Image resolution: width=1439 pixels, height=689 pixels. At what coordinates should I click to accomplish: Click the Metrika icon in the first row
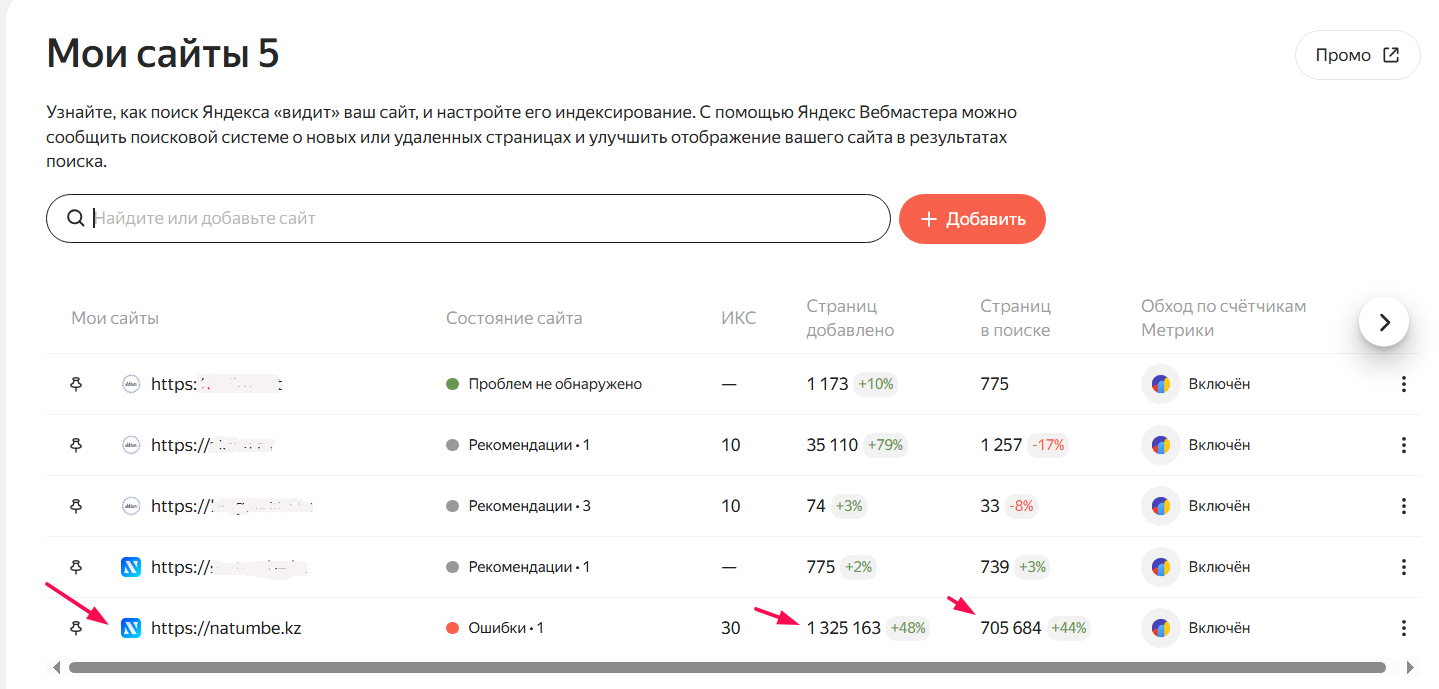1161,384
